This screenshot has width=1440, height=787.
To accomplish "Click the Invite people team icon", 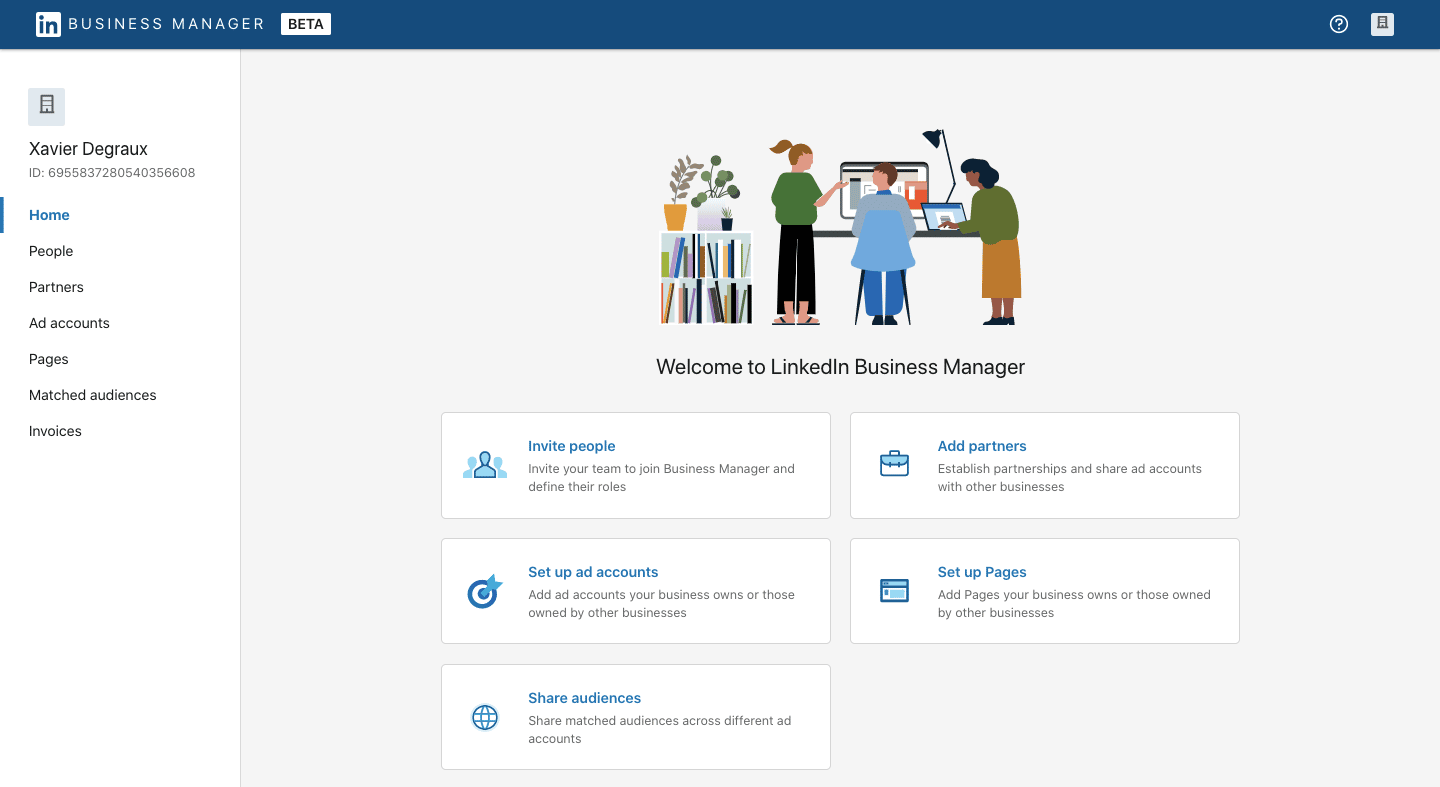I will click(x=485, y=463).
